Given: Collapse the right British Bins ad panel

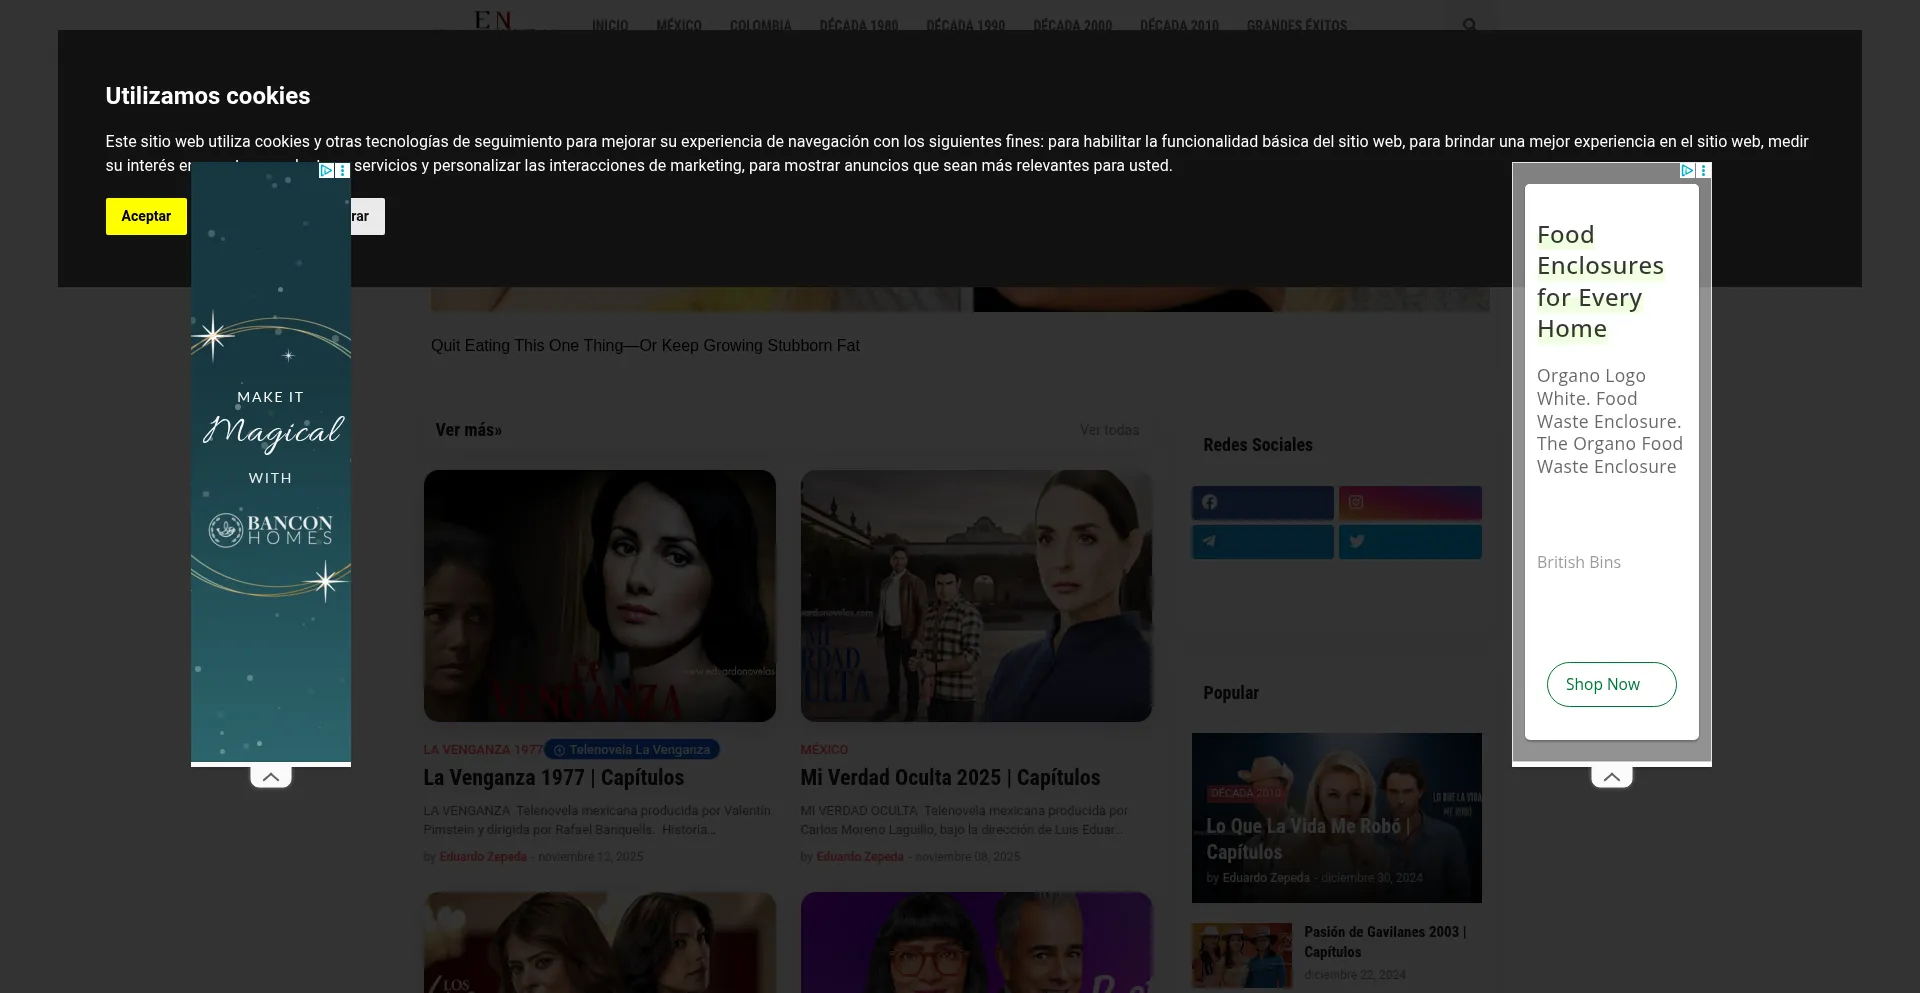Looking at the screenshot, I should [1612, 777].
